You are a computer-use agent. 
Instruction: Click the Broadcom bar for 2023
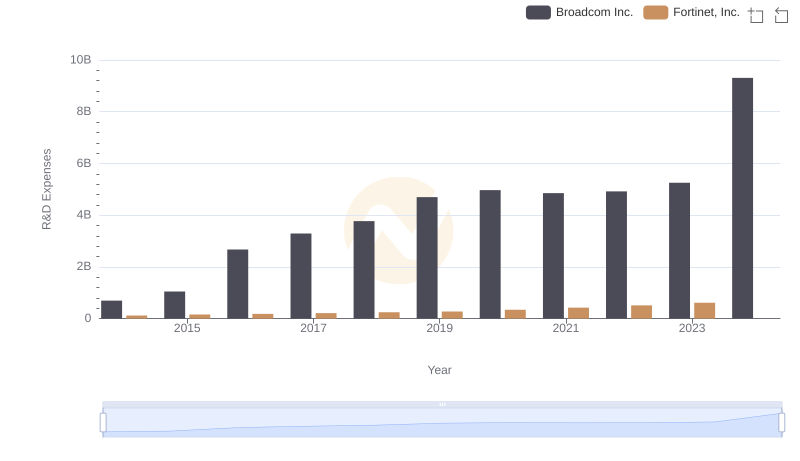[679, 251]
